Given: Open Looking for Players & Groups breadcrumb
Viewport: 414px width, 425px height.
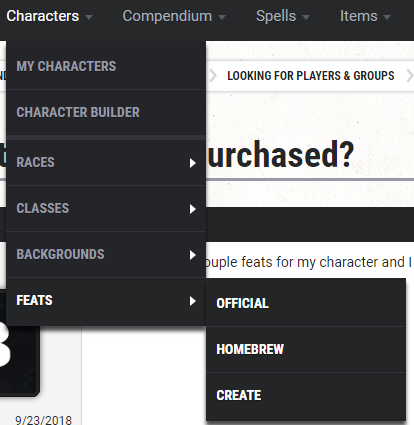Looking at the screenshot, I should pyautogui.click(x=311, y=76).
